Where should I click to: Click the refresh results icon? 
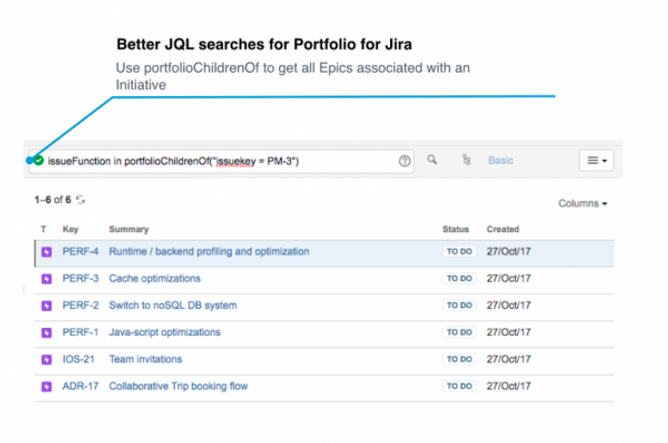[82, 200]
